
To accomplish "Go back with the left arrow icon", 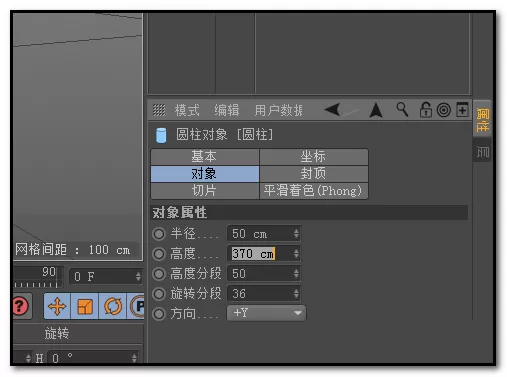I will [x=332, y=109].
